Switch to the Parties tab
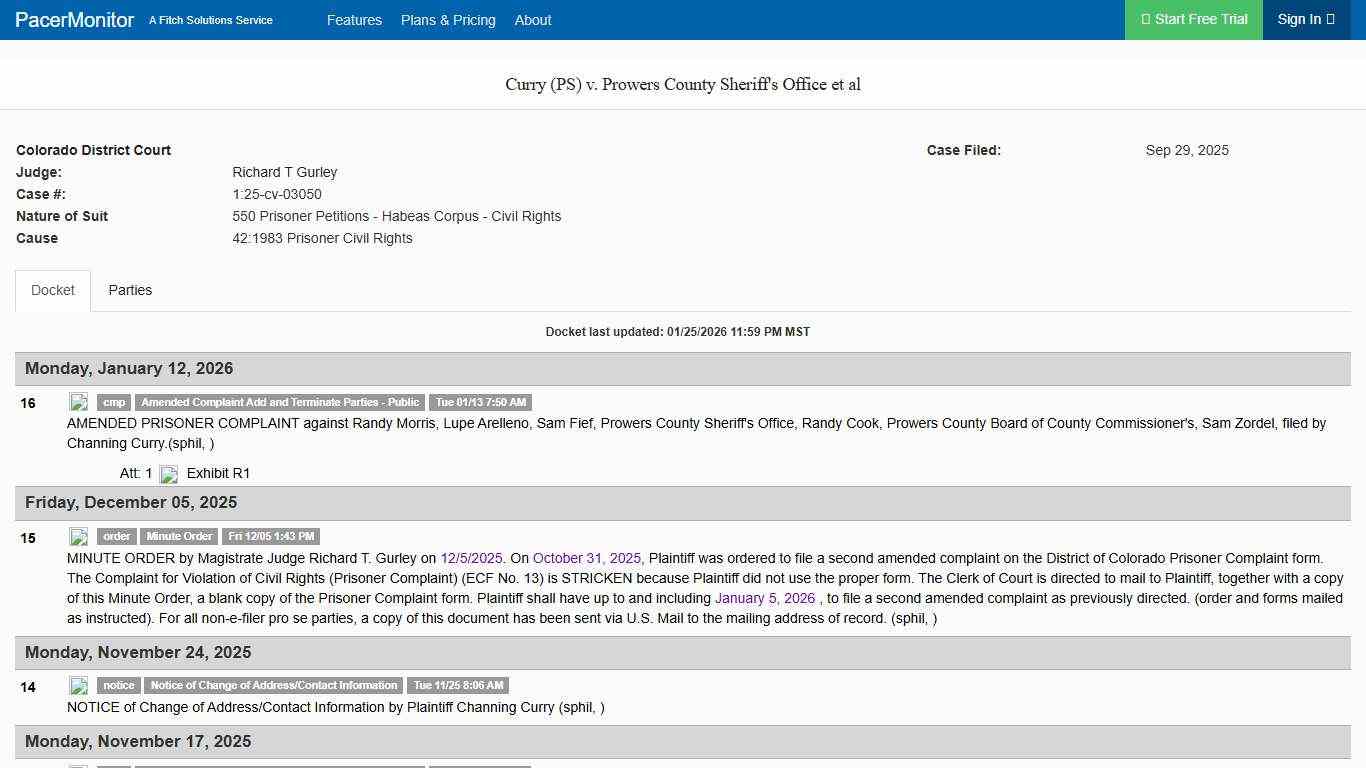1366x768 pixels. (x=130, y=290)
